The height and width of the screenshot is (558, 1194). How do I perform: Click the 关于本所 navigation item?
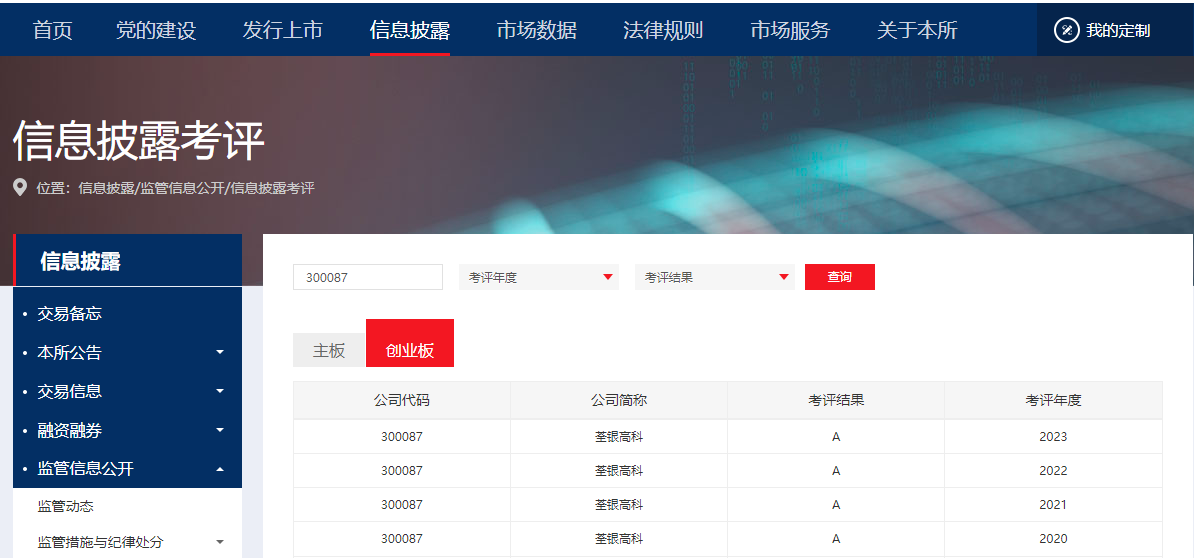tap(917, 30)
